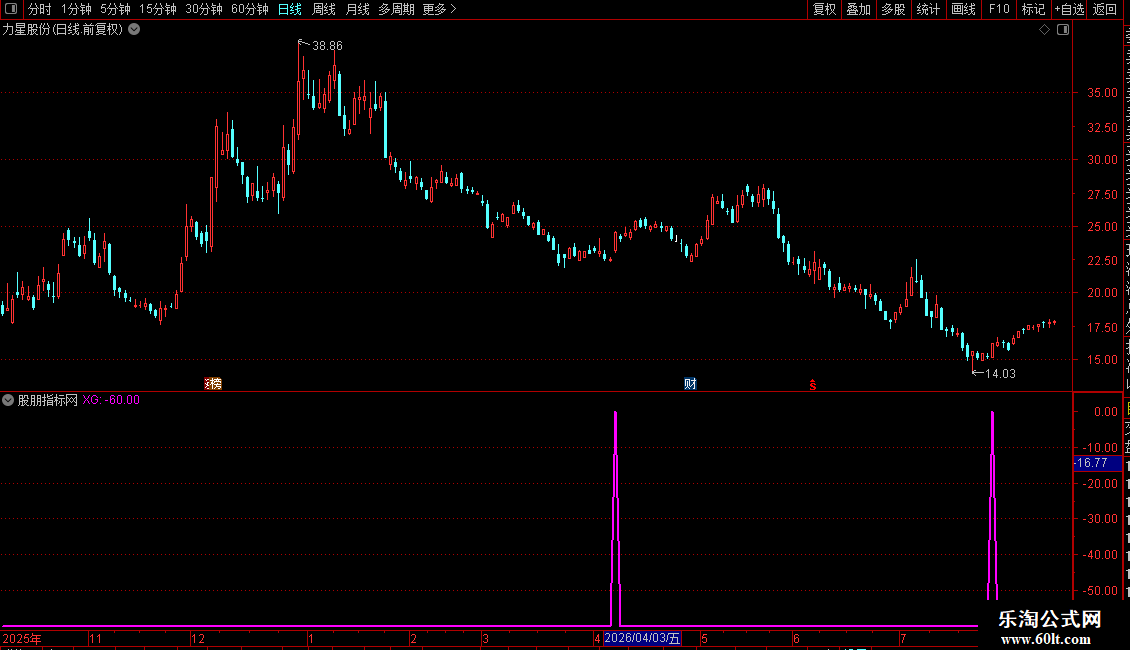Click the 股朋指标网 indicator name
1130x650 pixels.
48,400
